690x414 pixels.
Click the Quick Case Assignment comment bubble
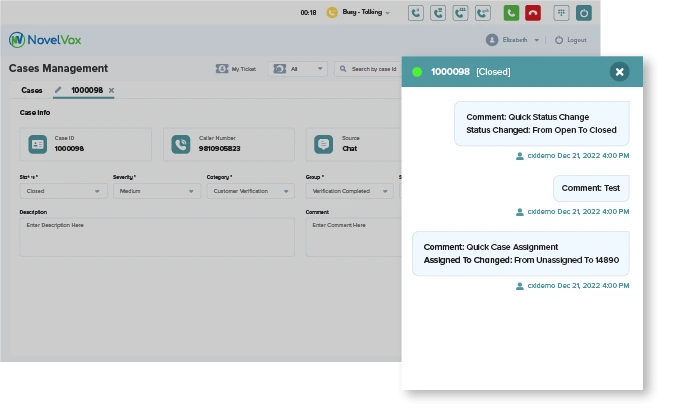[521, 254]
